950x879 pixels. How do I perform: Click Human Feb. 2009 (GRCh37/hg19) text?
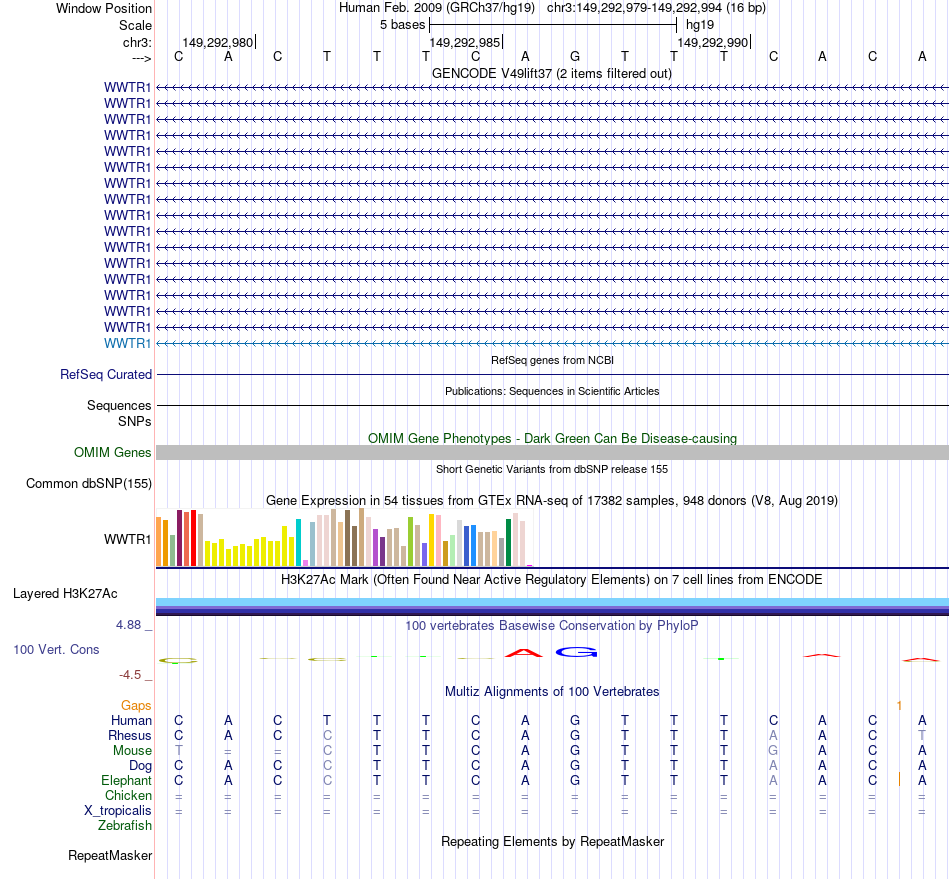pyautogui.click(x=437, y=8)
